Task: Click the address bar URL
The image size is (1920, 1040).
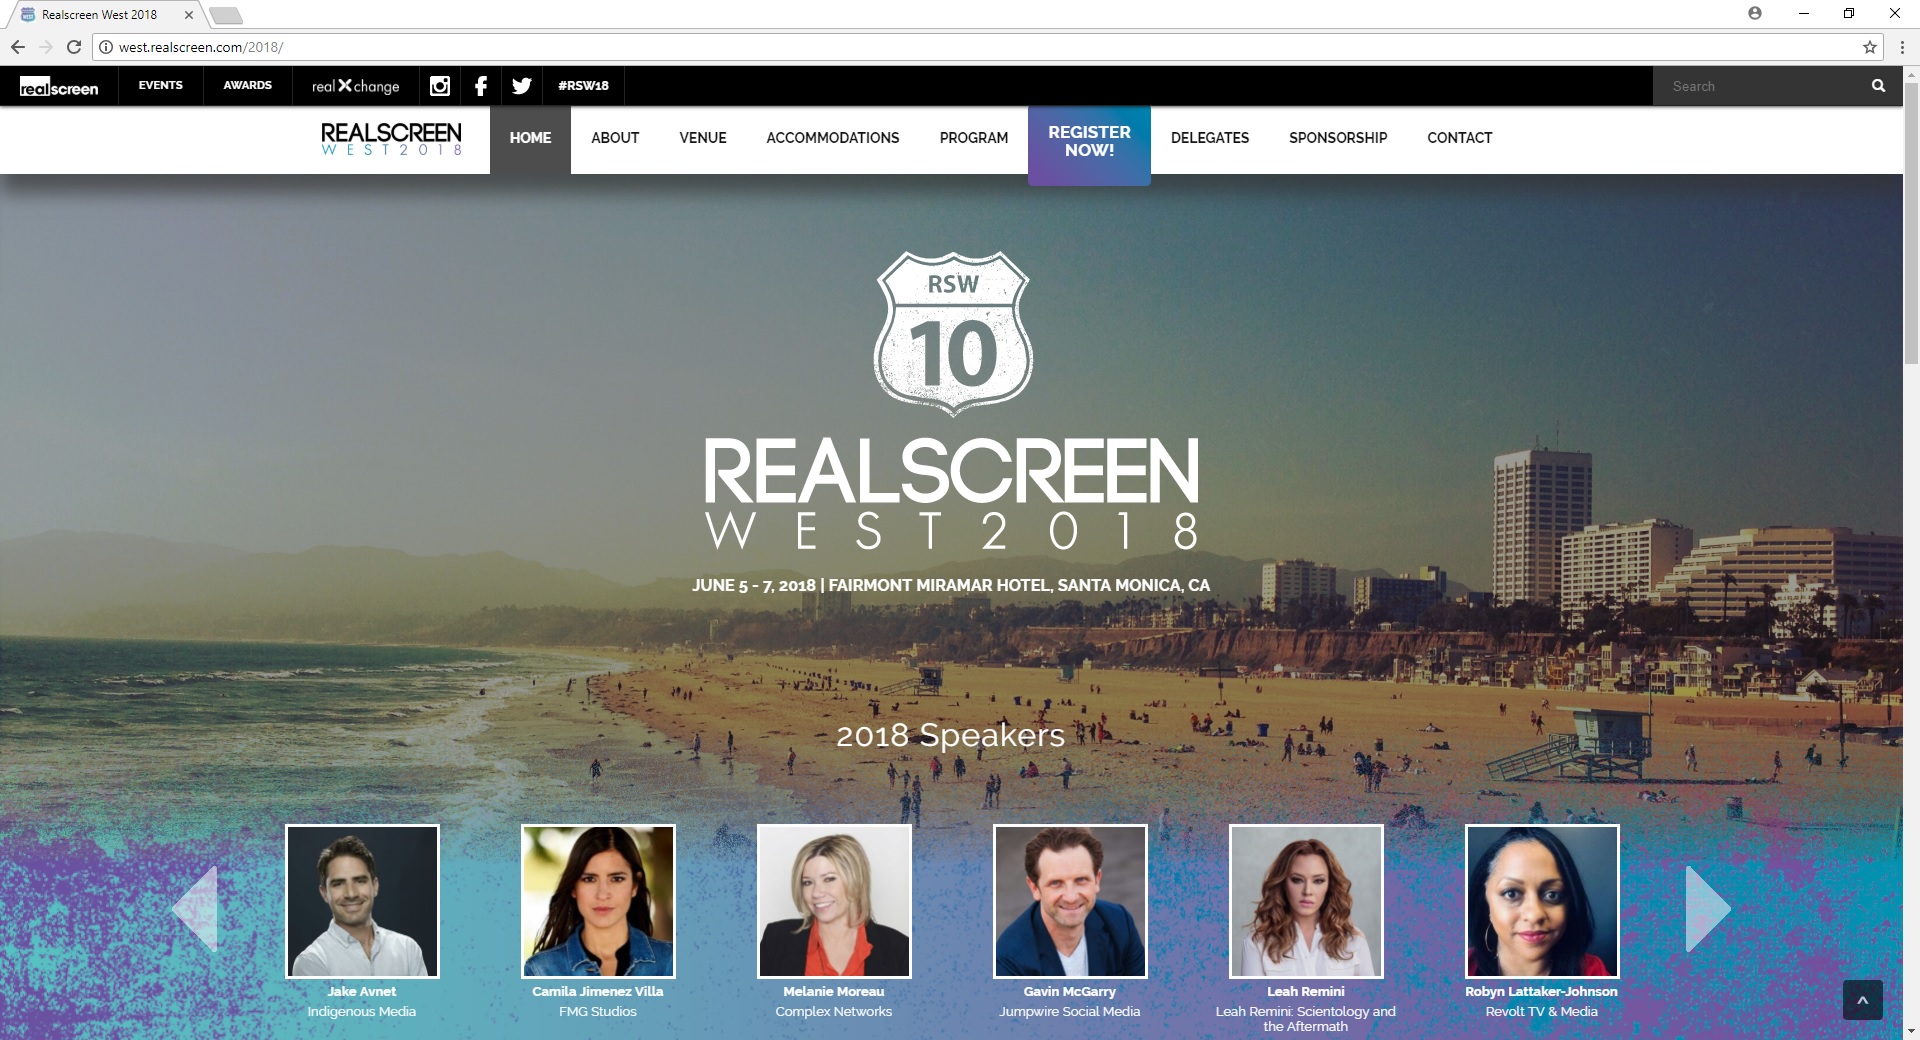Action: coord(201,47)
